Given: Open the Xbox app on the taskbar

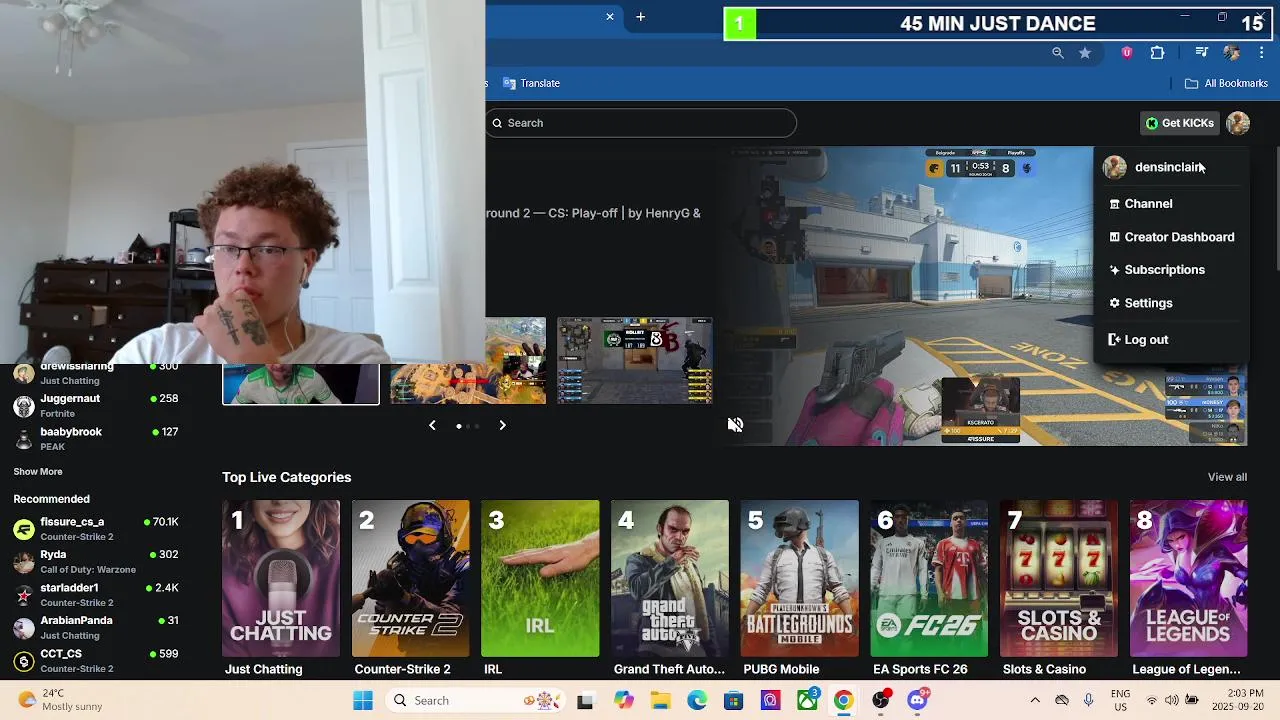Looking at the screenshot, I should (x=807, y=700).
